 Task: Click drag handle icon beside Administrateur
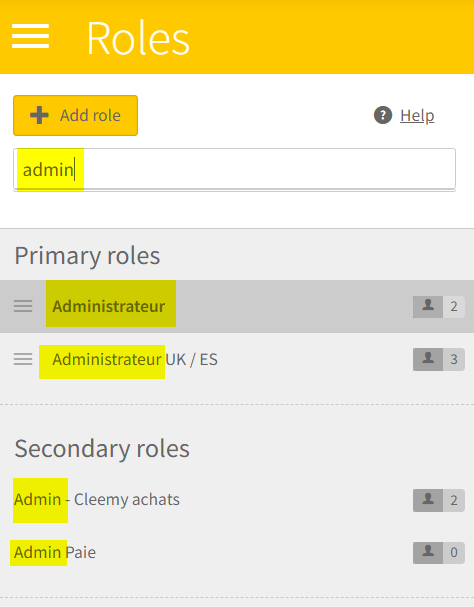pyautogui.click(x=23, y=306)
